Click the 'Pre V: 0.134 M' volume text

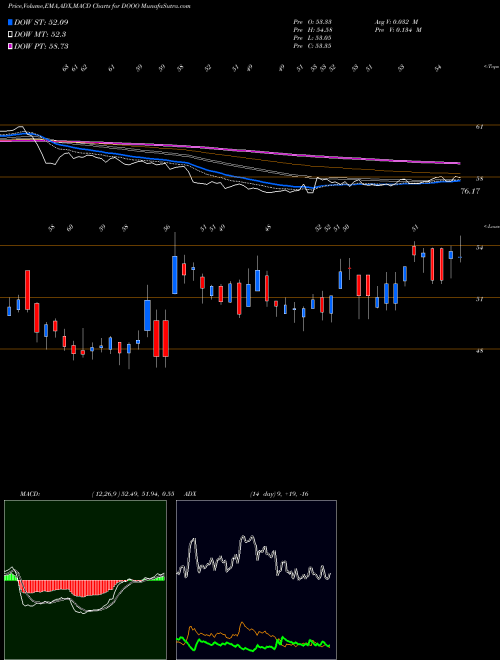[x=398, y=30]
